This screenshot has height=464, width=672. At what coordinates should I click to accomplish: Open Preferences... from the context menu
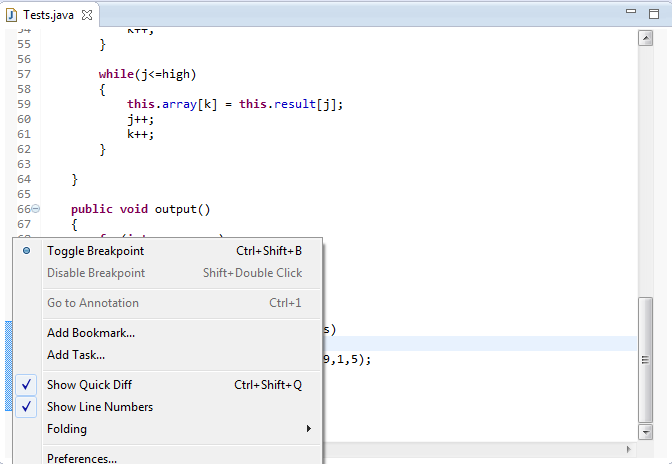pyautogui.click(x=168, y=458)
